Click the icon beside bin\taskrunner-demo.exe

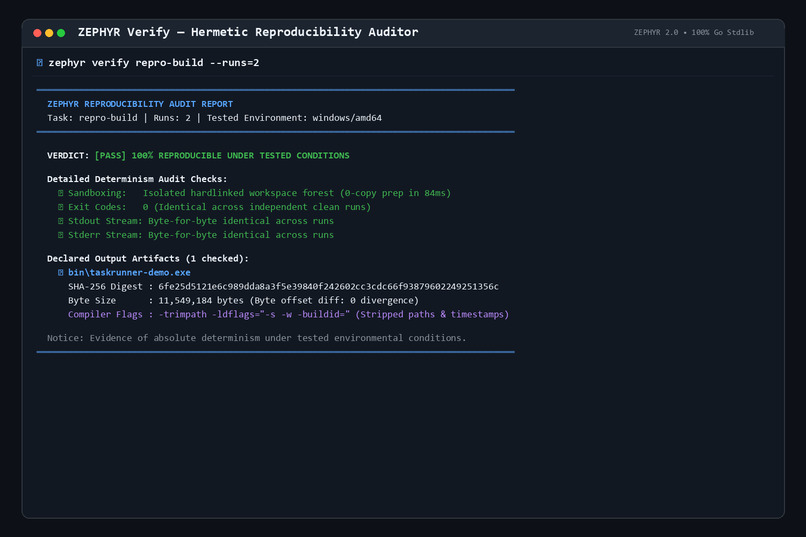[61, 272]
